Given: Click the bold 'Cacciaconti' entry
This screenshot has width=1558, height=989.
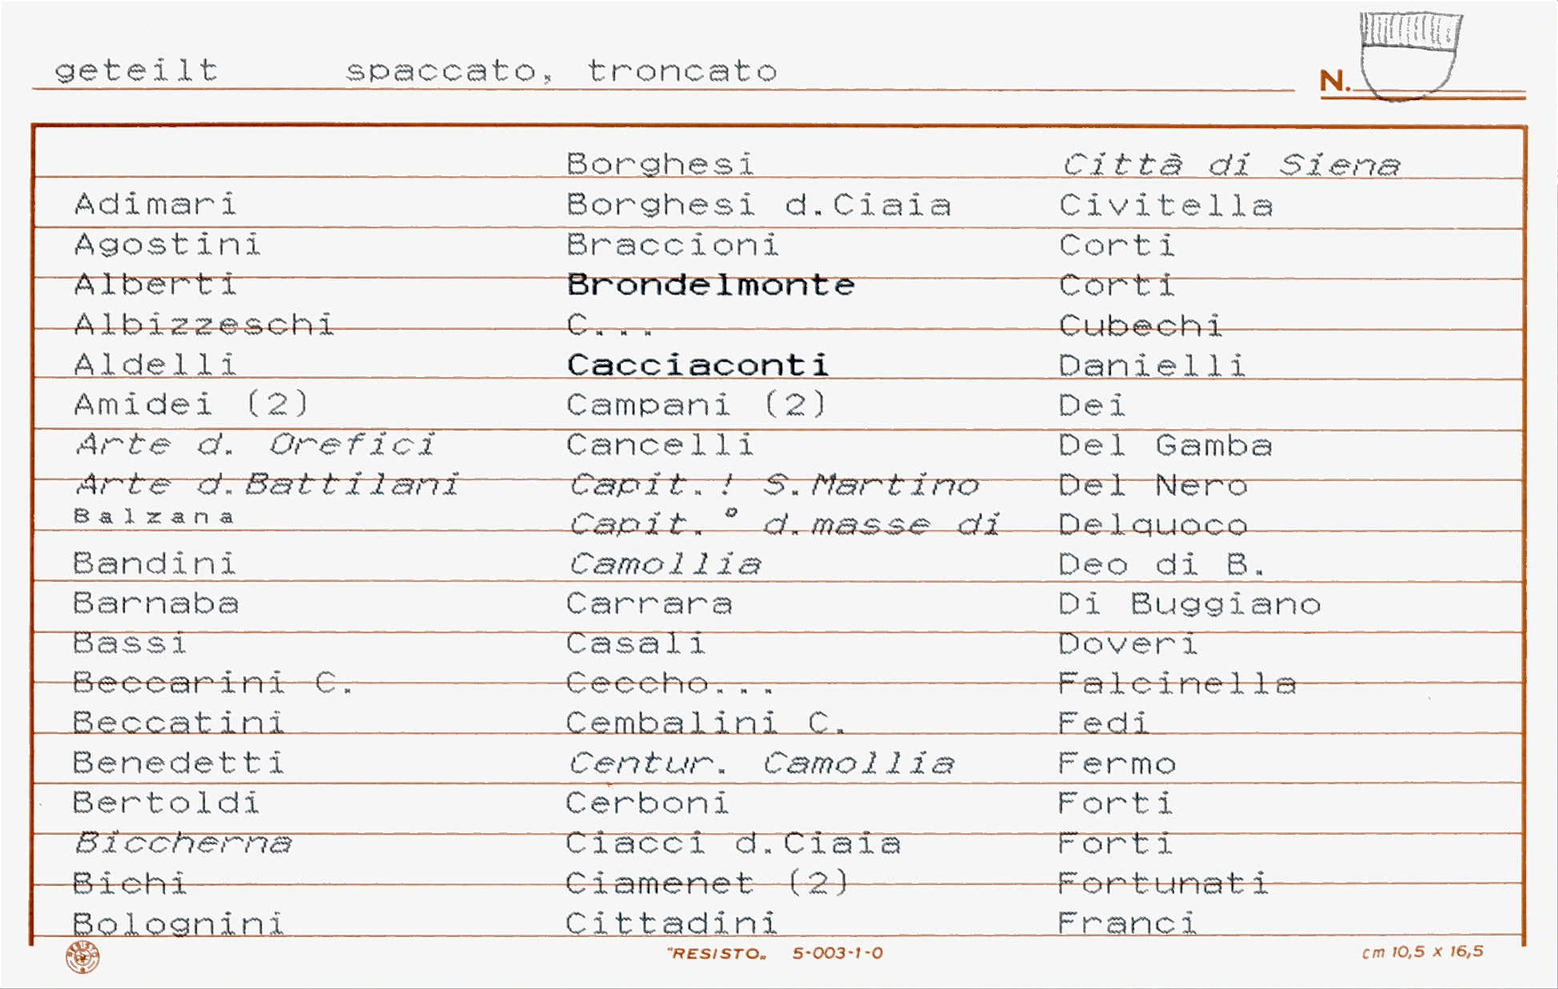Looking at the screenshot, I should tap(698, 365).
